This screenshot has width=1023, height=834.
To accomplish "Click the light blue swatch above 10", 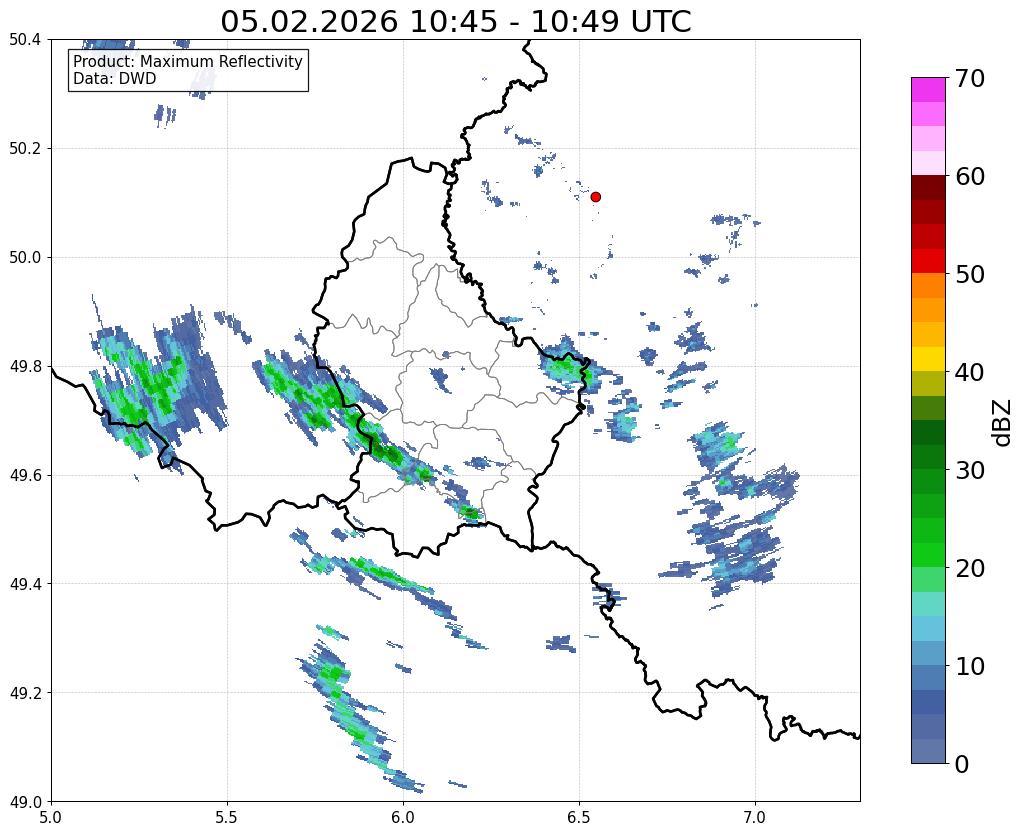I will pyautogui.click(x=928, y=653).
